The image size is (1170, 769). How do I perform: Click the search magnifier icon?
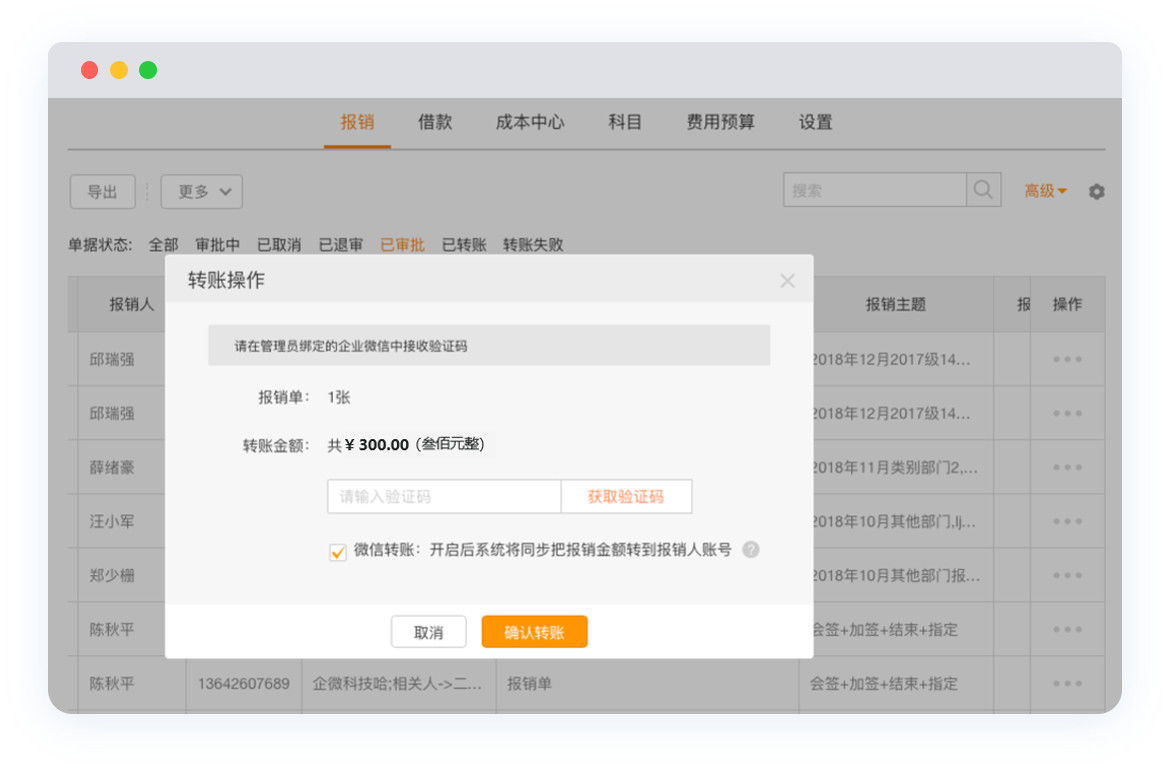coord(983,190)
